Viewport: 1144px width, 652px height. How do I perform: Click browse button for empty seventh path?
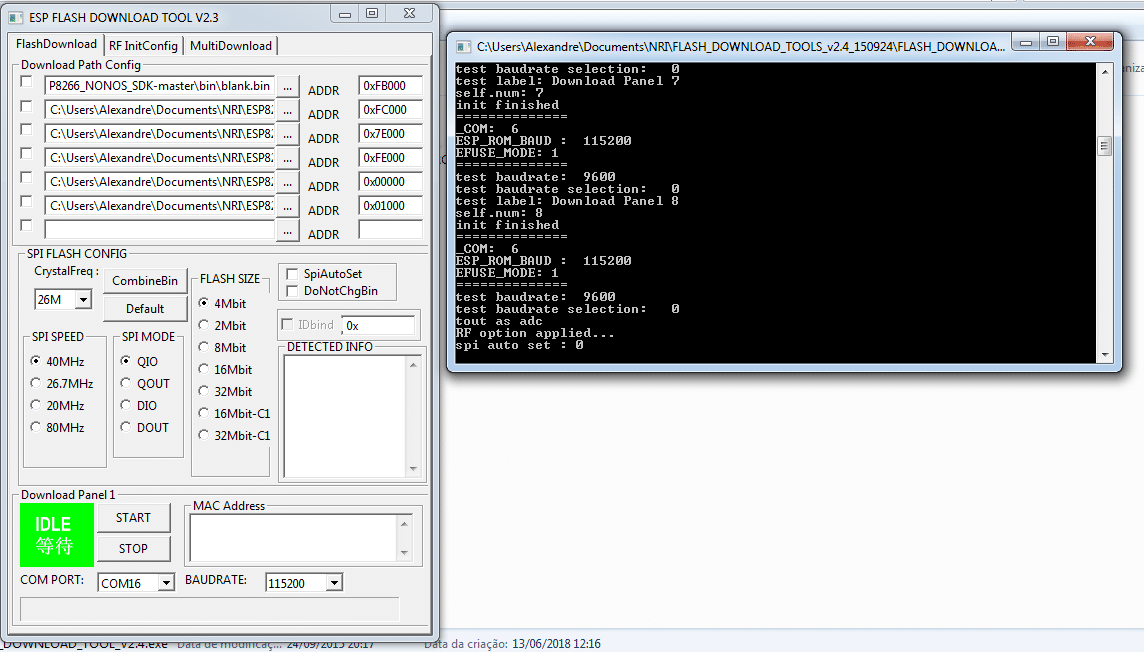287,231
